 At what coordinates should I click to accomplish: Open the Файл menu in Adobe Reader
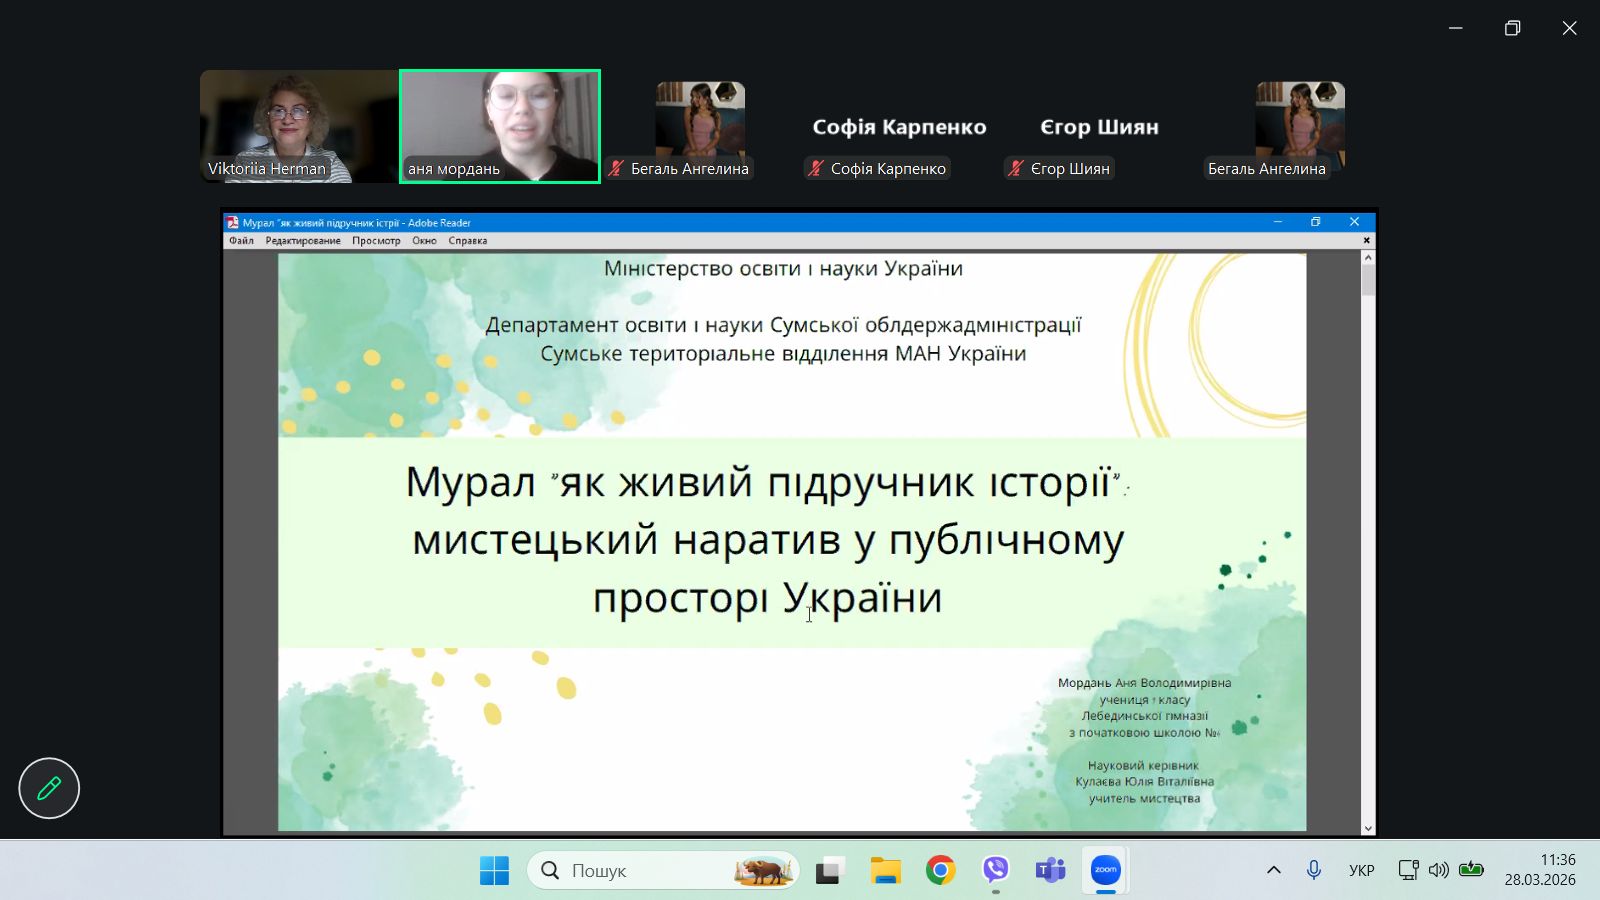[241, 241]
